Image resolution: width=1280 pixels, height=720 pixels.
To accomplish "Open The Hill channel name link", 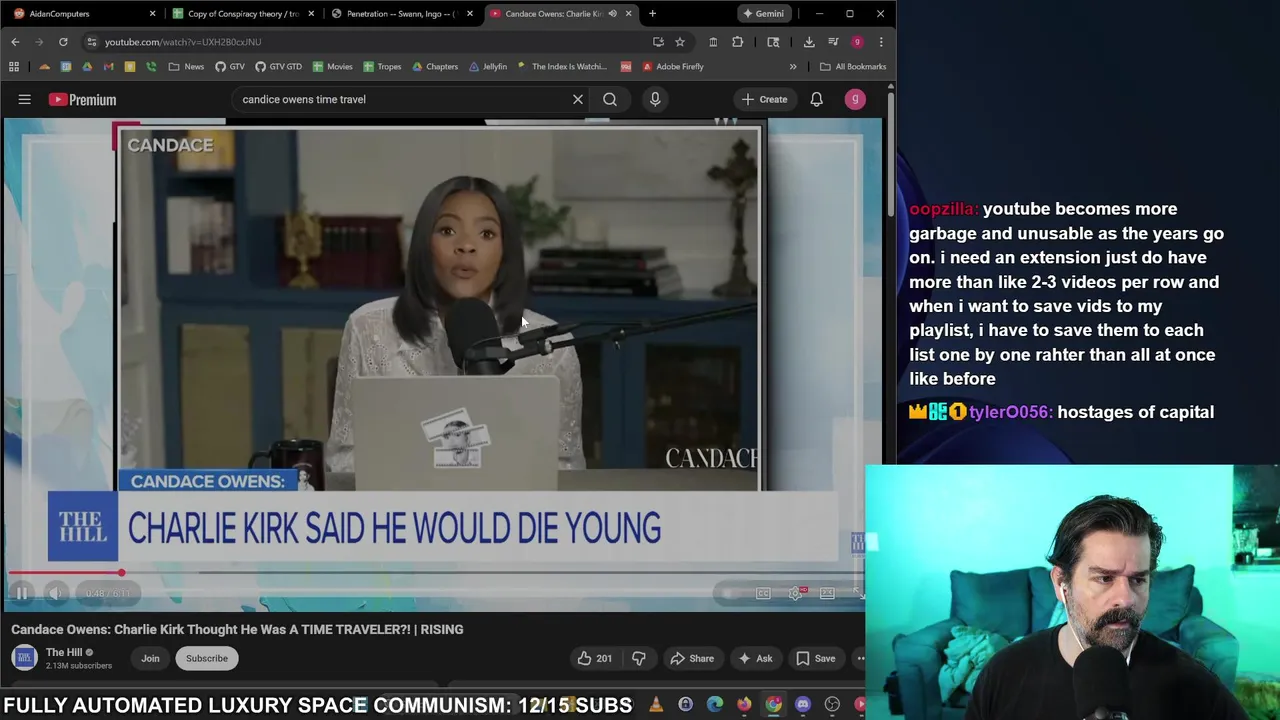I will (64, 652).
